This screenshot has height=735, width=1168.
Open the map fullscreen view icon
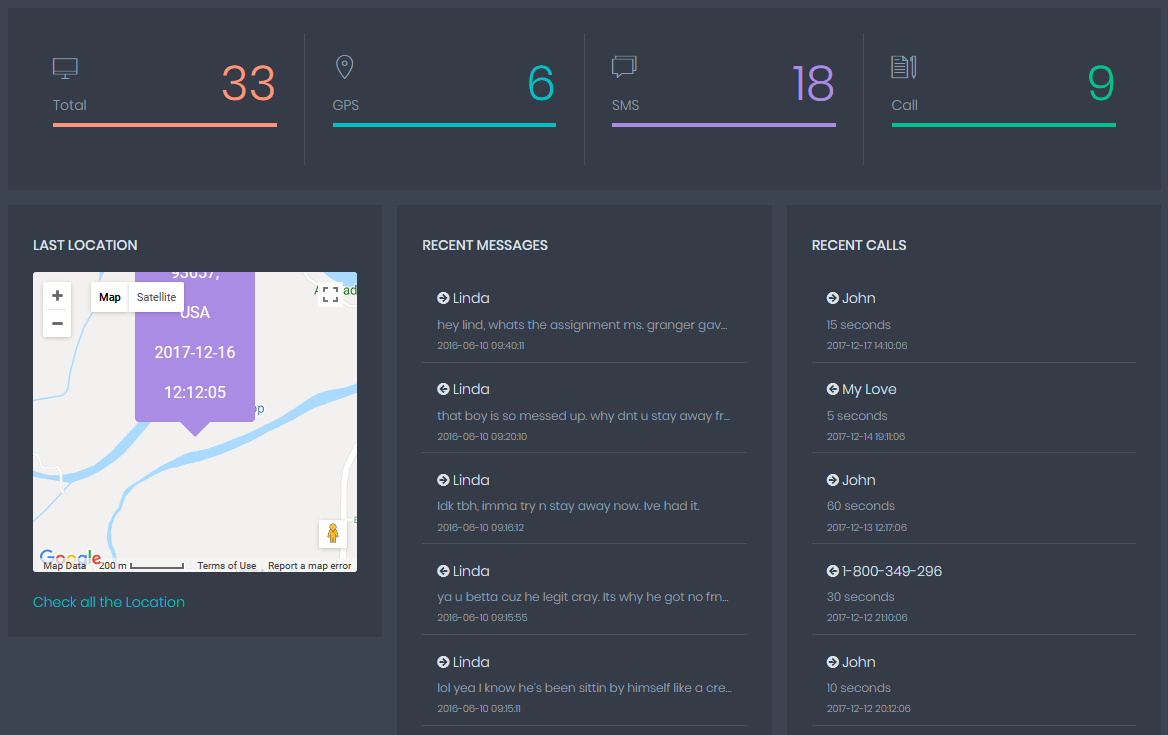330,294
